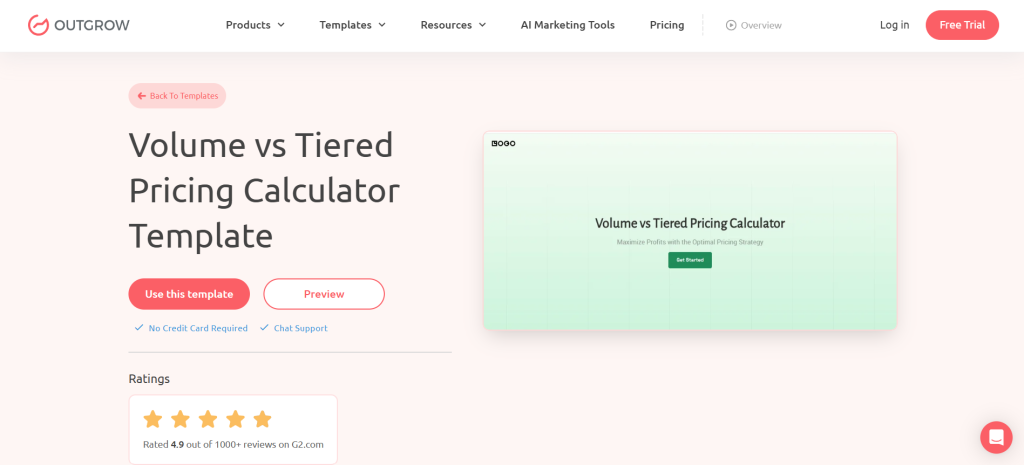This screenshot has height=465, width=1024.
Task: Click the Chat Support checkmark
Action: (264, 328)
